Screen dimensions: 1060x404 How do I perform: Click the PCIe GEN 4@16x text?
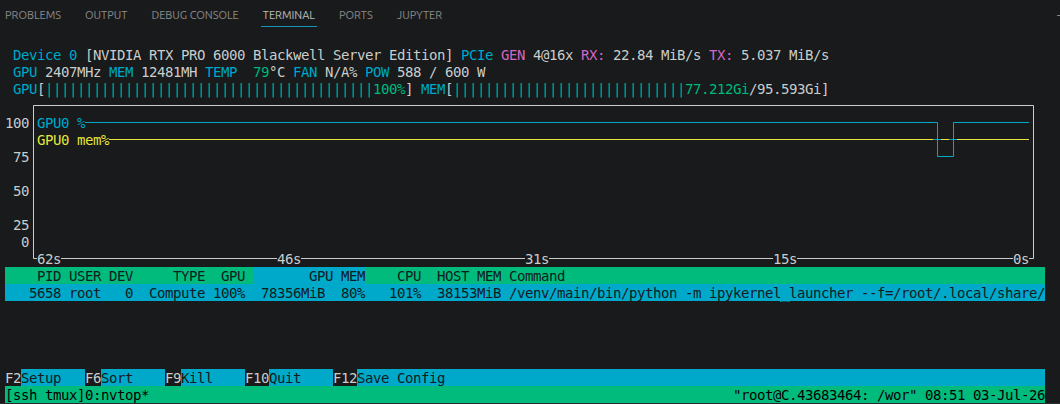coord(517,55)
